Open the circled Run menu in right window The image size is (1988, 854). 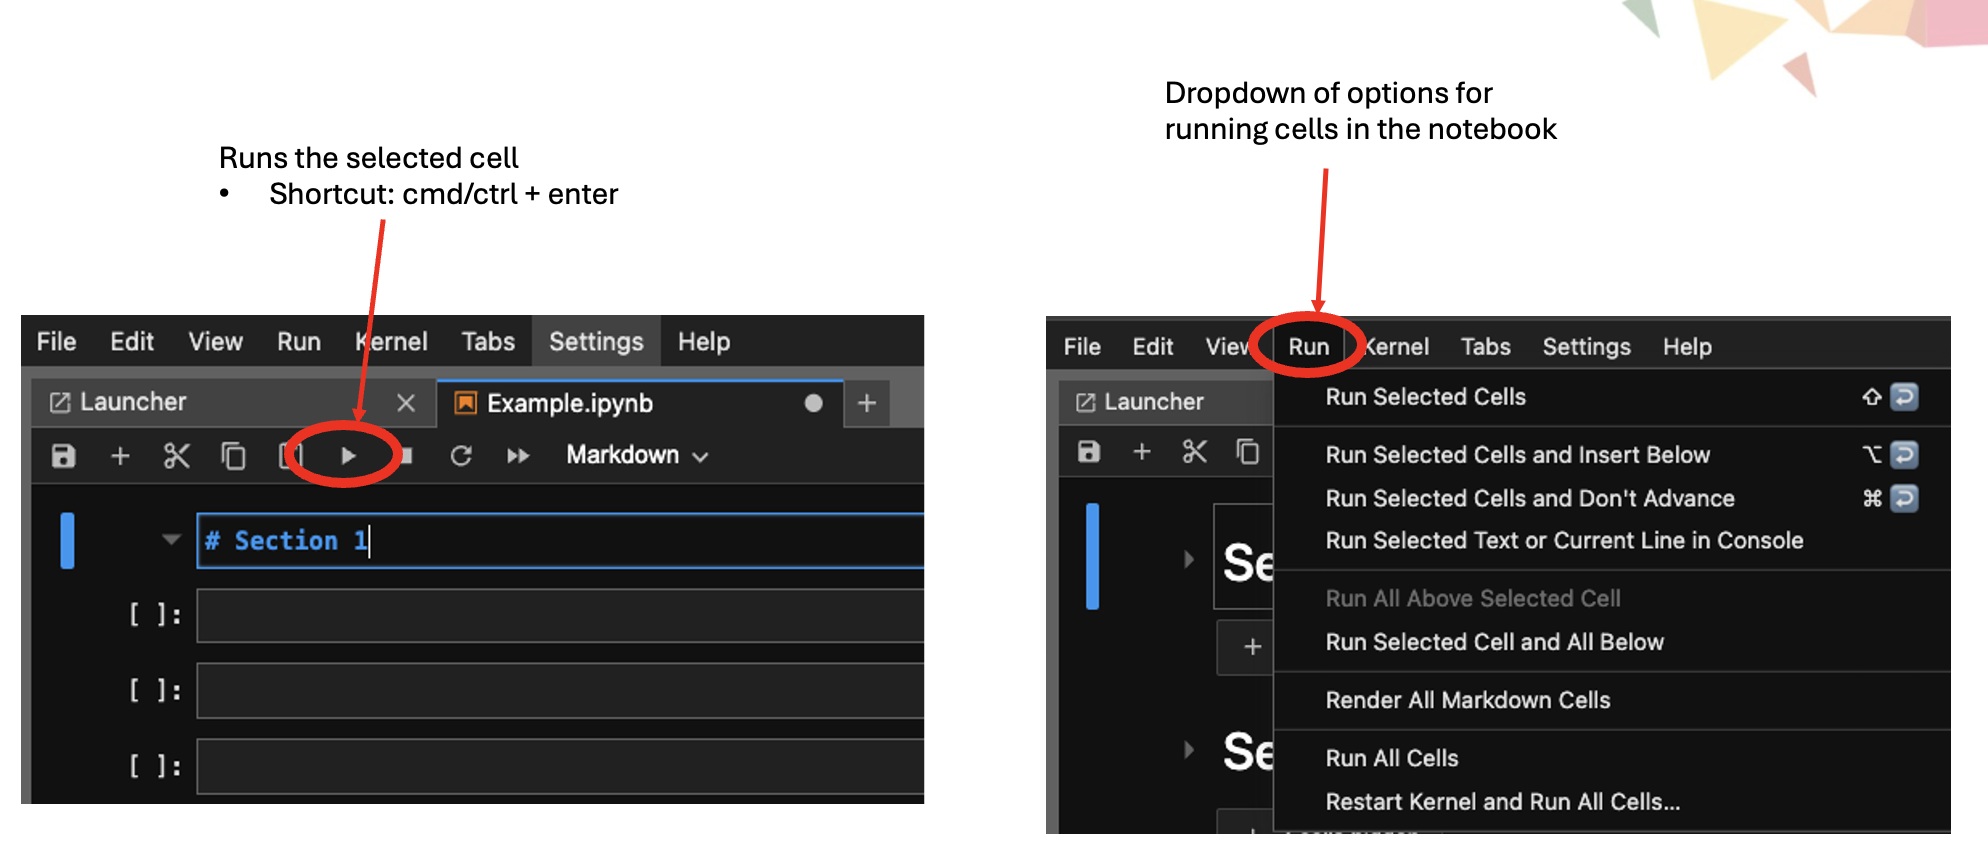click(1308, 347)
